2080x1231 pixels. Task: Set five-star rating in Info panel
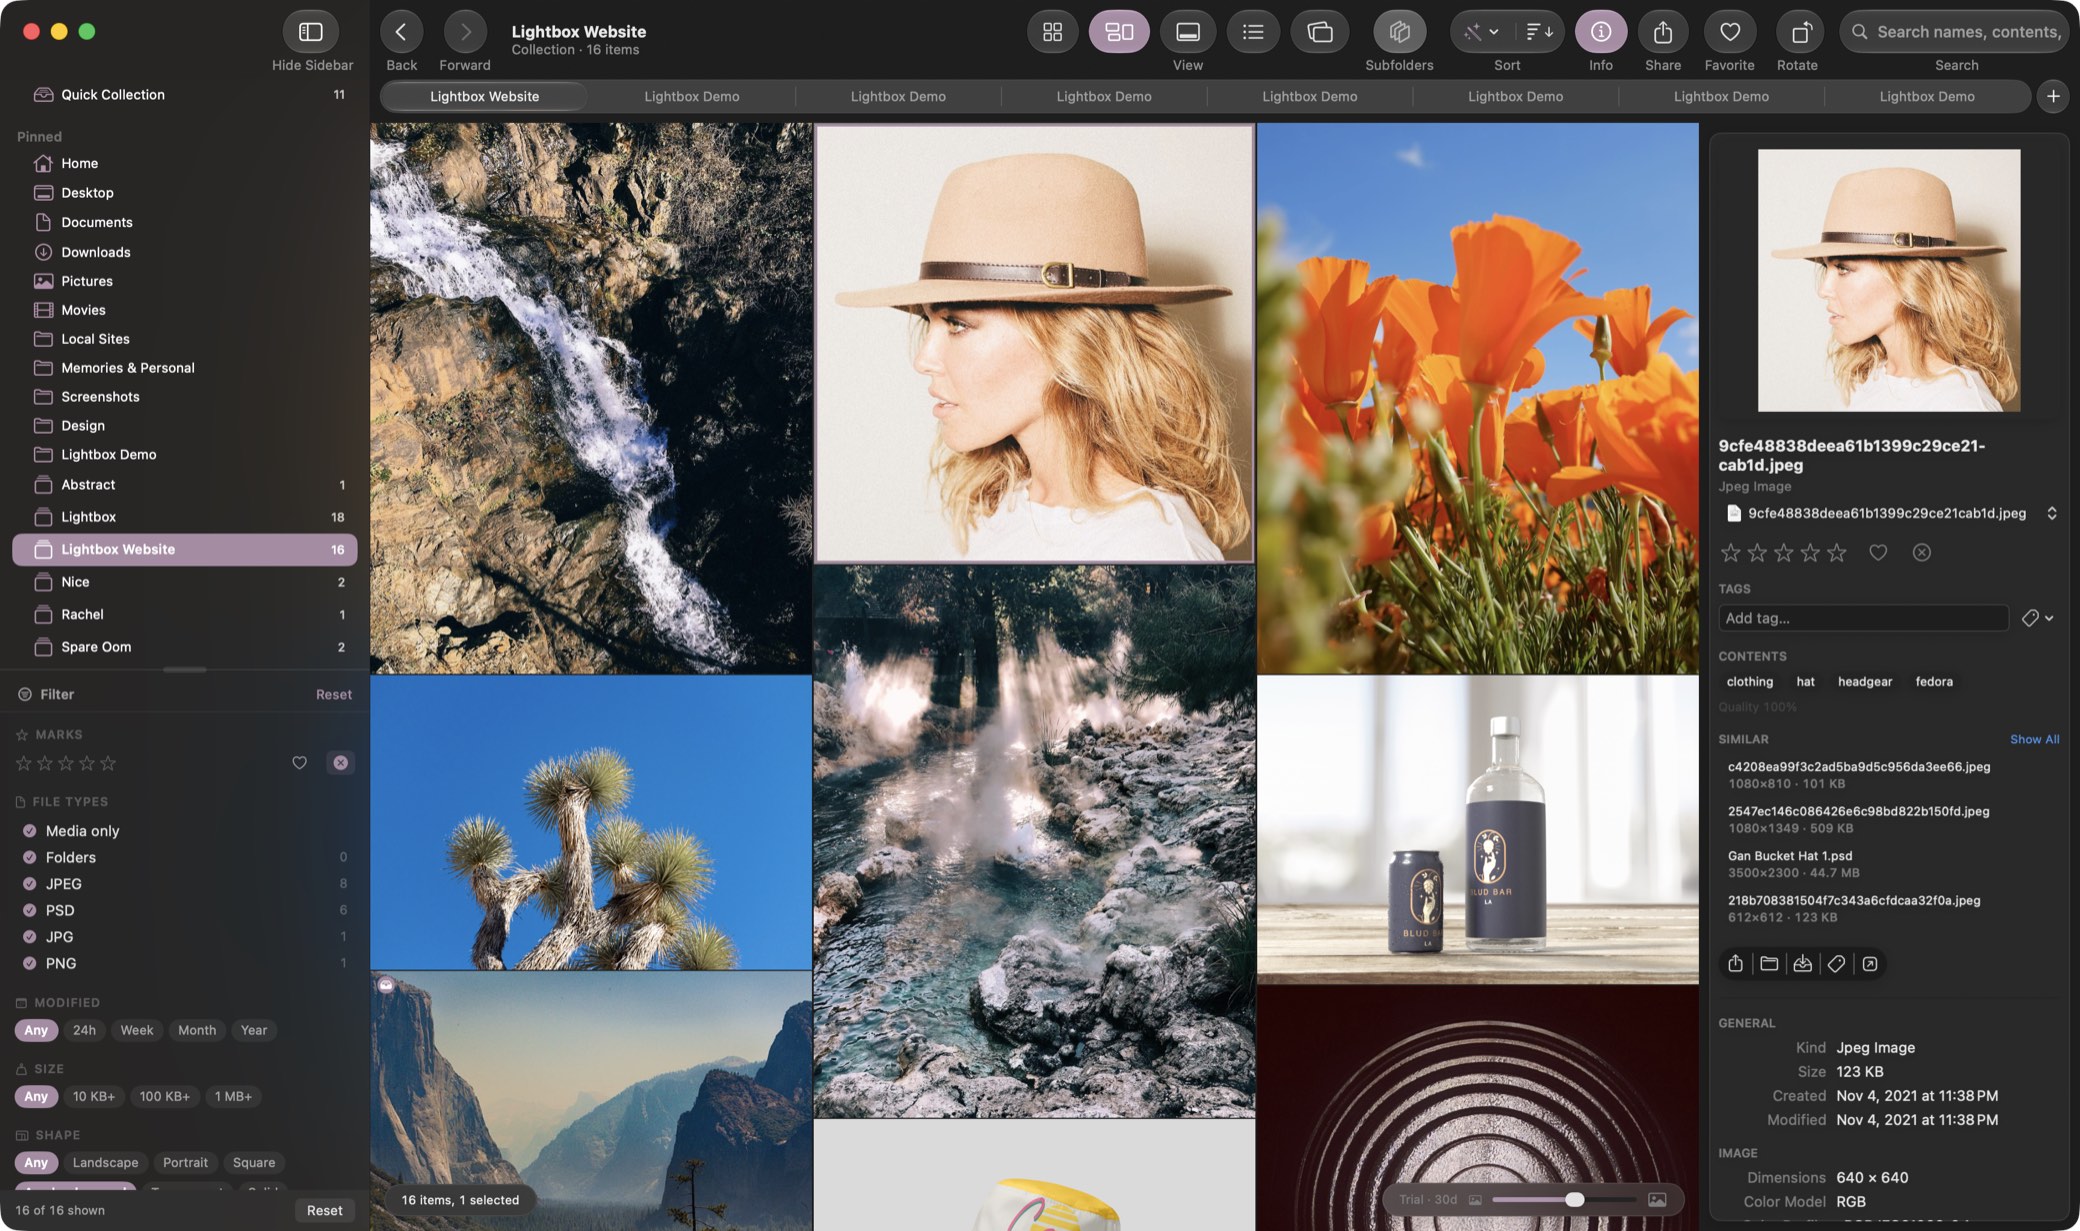click(1836, 552)
